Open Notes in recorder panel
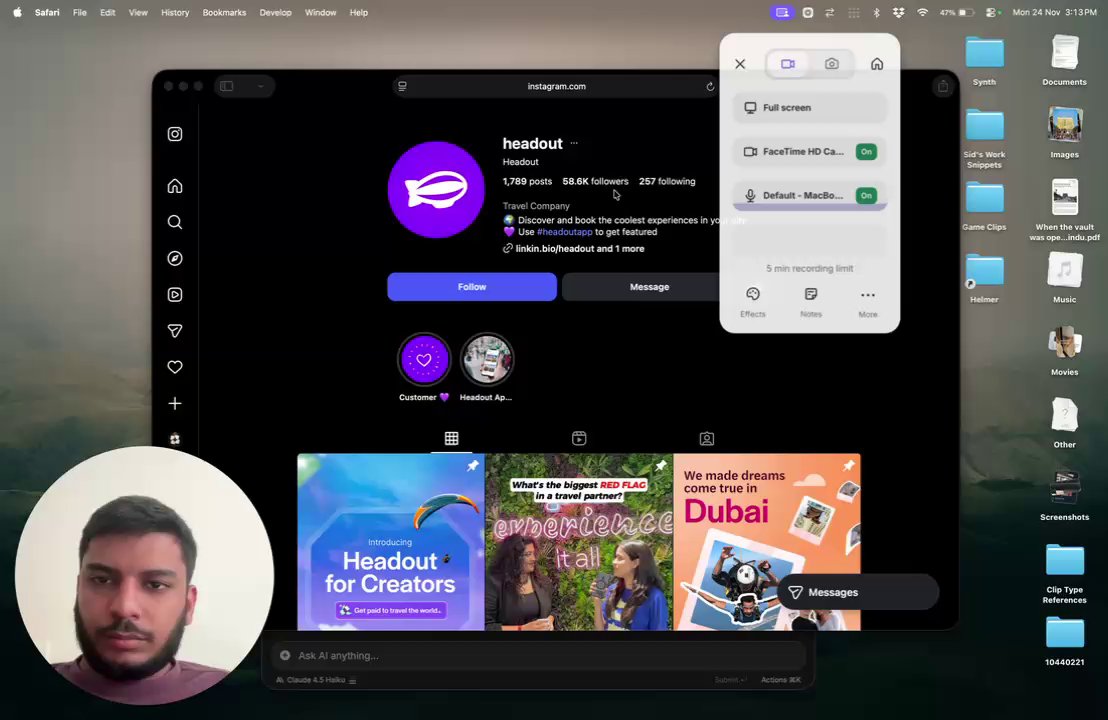The width and height of the screenshot is (1108, 720). click(x=811, y=302)
